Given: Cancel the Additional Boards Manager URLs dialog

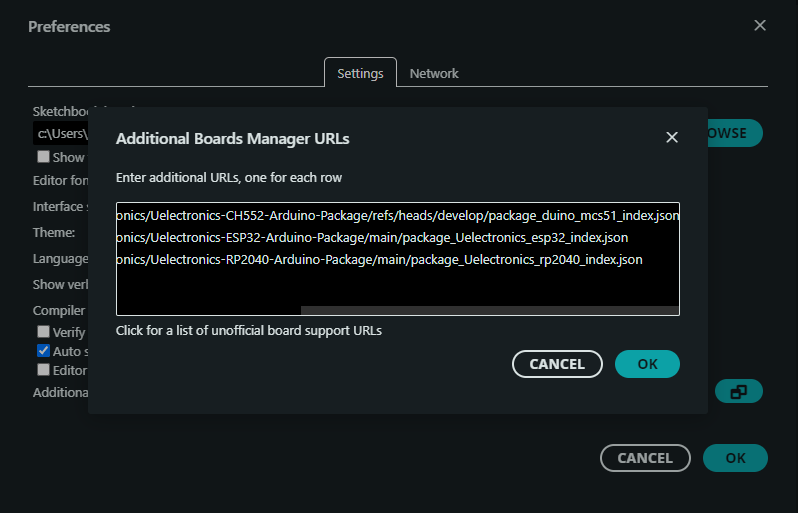Looking at the screenshot, I should (557, 364).
